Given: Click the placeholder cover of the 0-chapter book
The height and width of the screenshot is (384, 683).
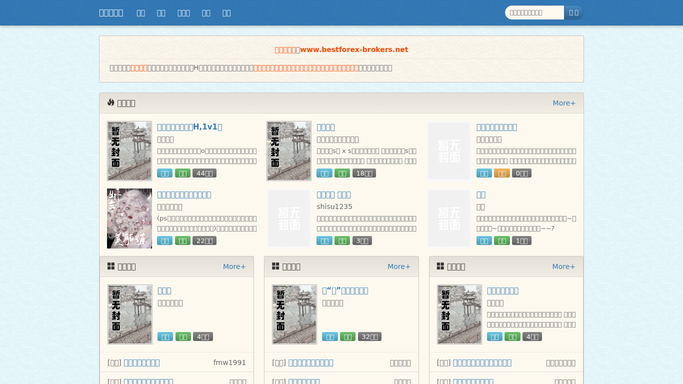Looking at the screenshot, I should point(449,151).
